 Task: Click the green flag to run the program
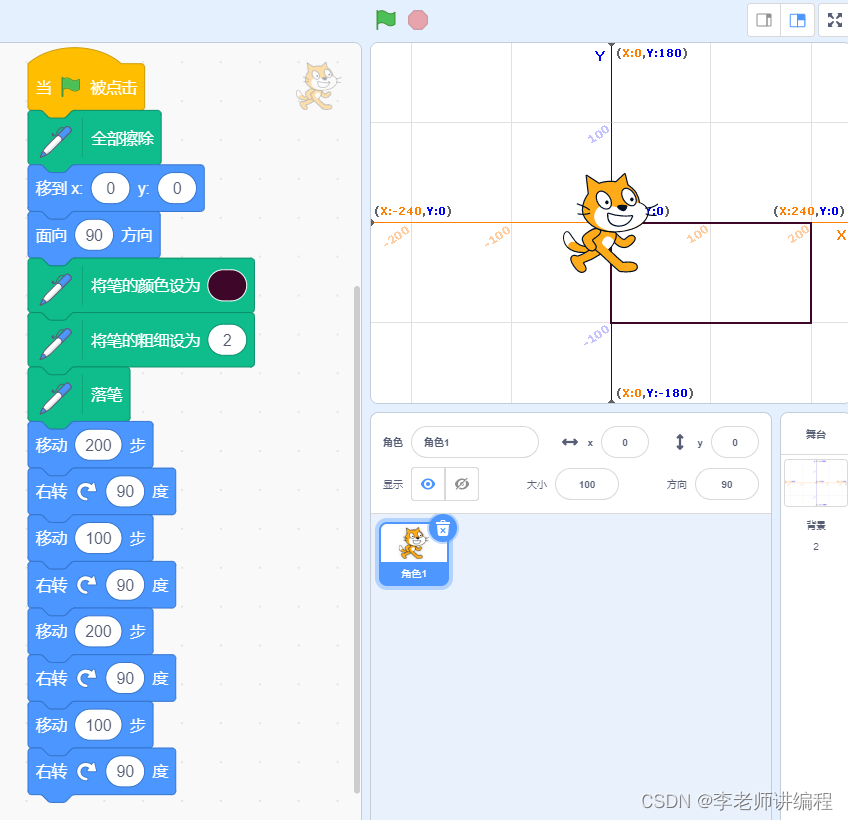coord(386,20)
